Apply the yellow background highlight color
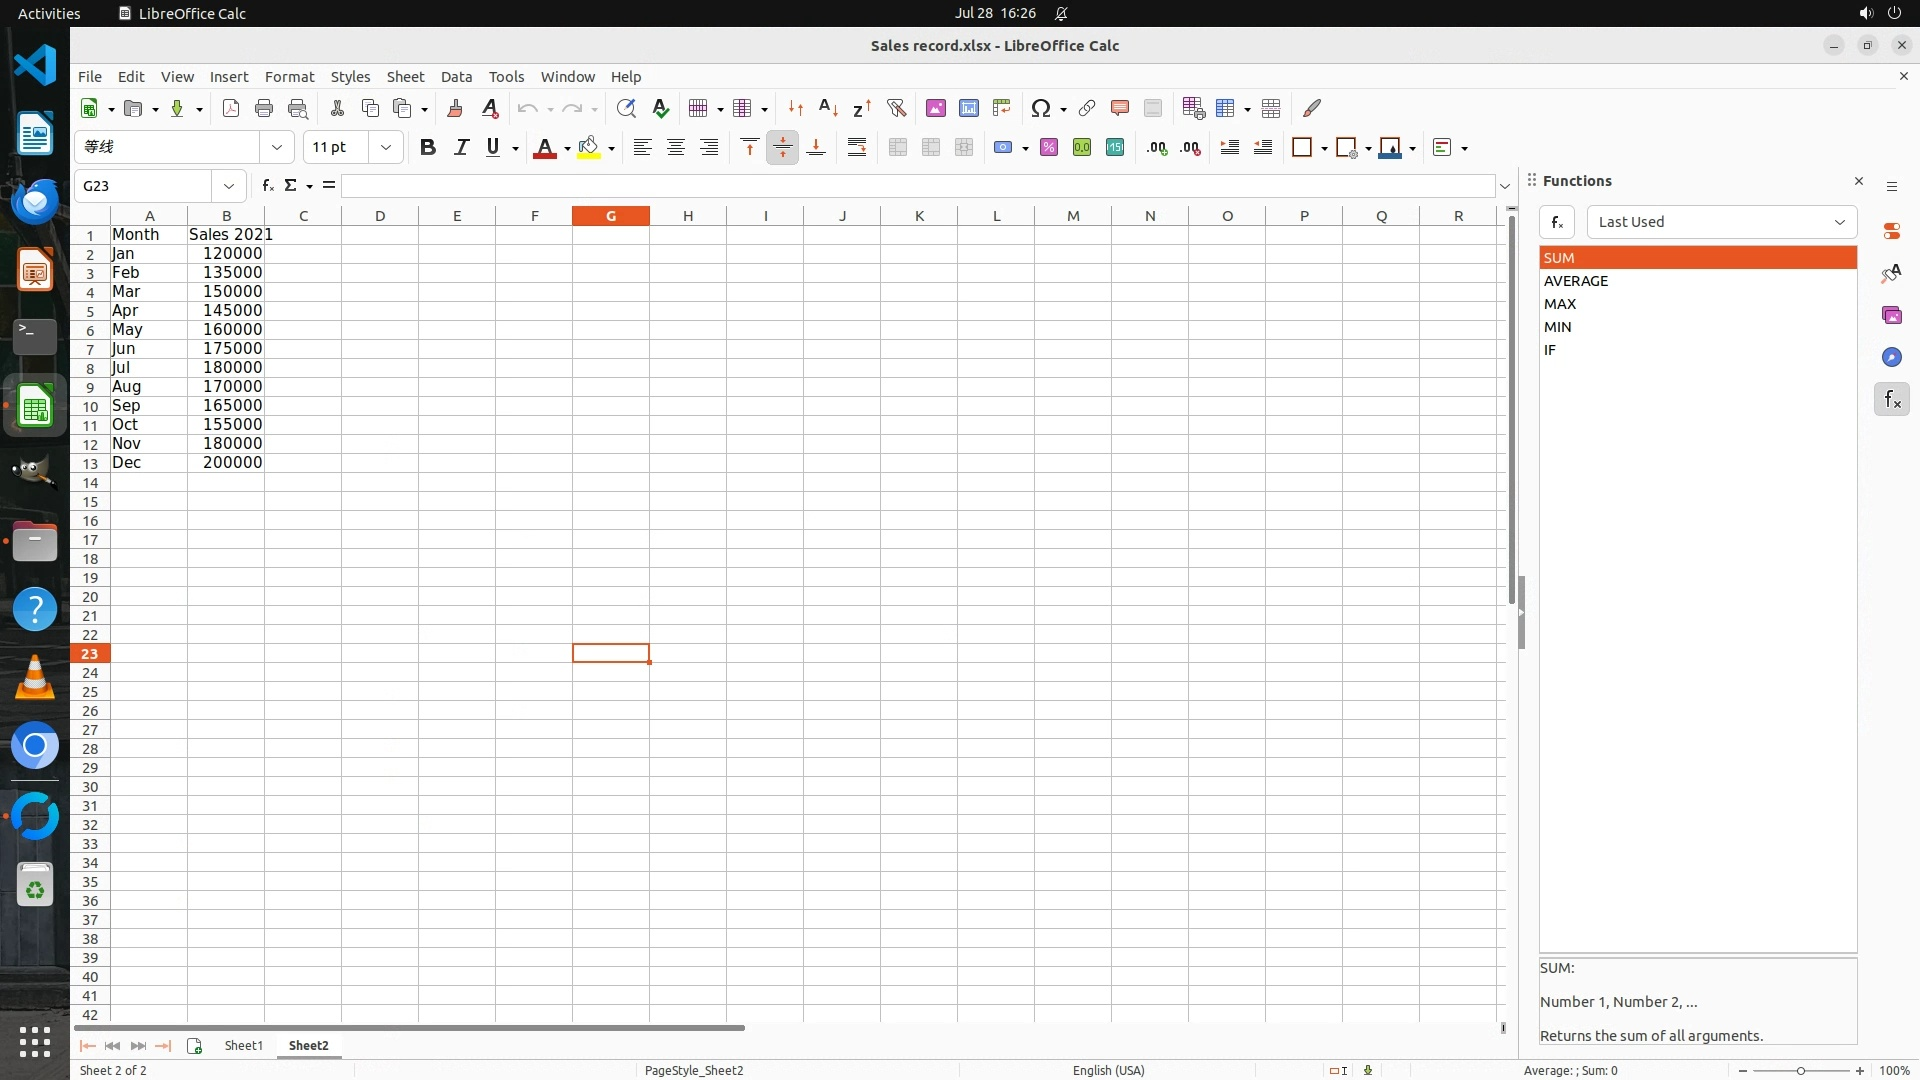The image size is (1920, 1080). tap(588, 147)
